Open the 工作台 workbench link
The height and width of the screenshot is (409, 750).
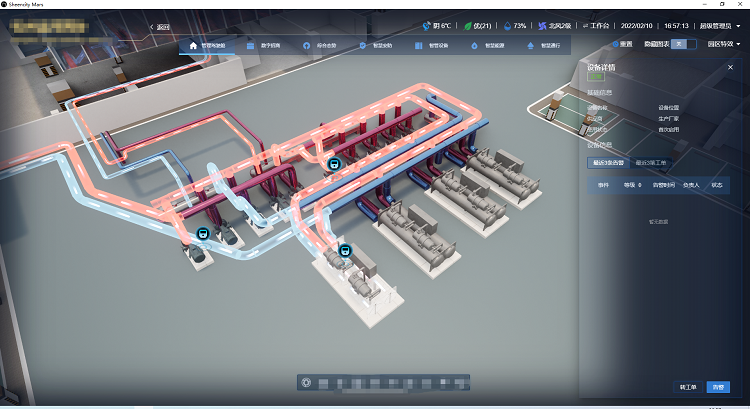point(596,26)
